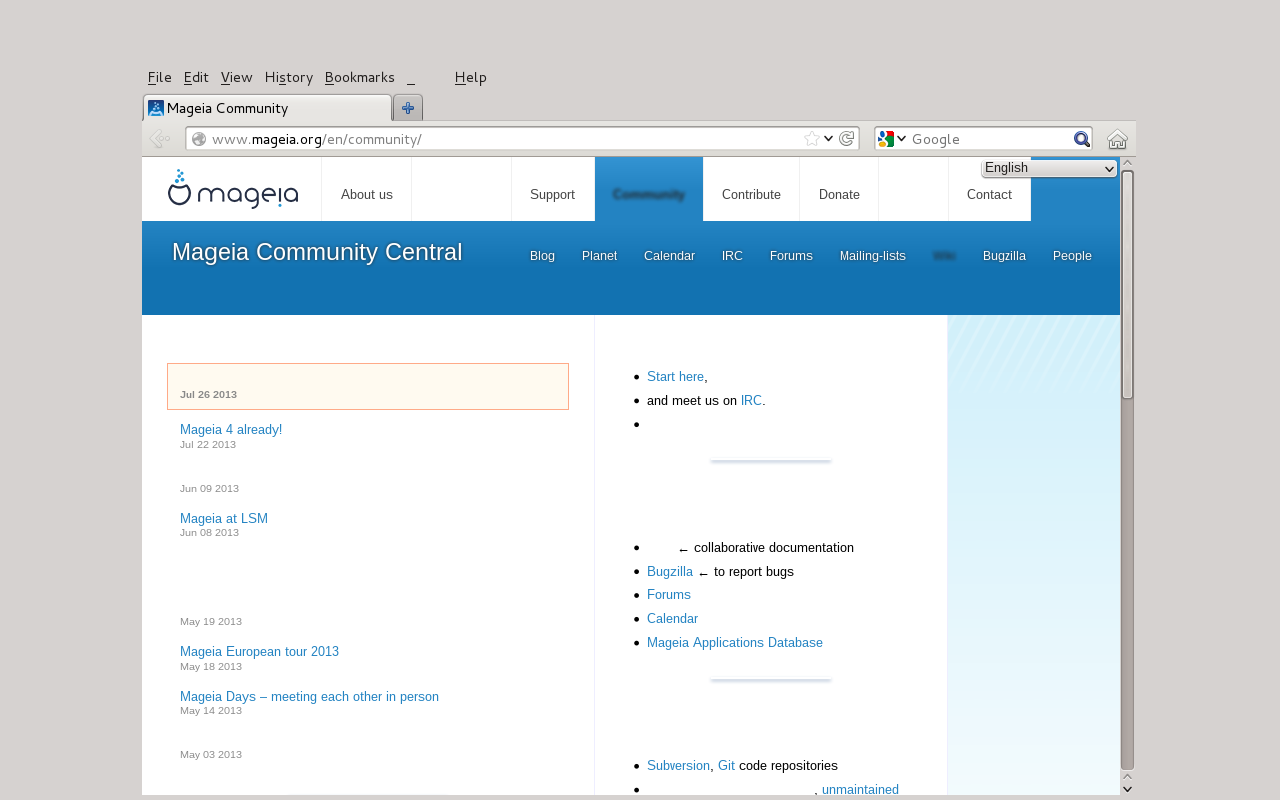Open Bugzilla in the blue header
This screenshot has height=800, width=1280.
[1004, 256]
